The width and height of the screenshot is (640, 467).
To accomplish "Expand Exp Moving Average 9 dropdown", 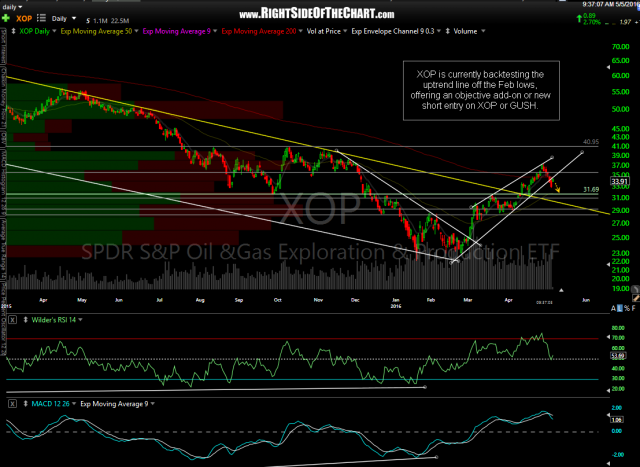I will point(215,31).
